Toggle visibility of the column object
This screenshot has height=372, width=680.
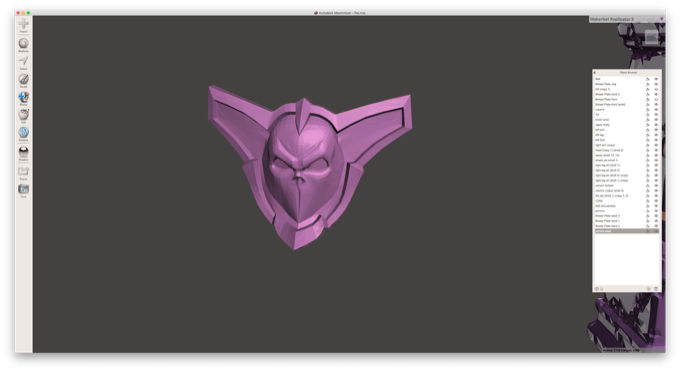[656, 110]
